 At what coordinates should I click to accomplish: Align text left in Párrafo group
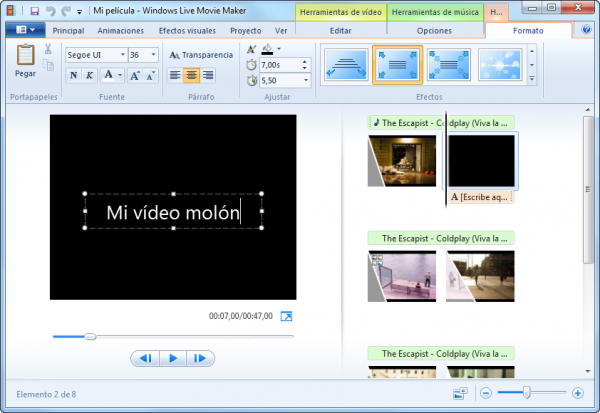[x=175, y=75]
